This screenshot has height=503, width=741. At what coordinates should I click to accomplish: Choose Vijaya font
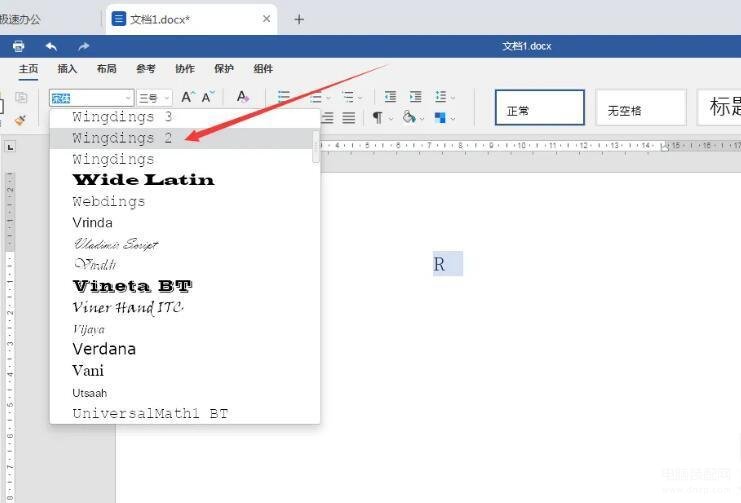tap(185, 329)
